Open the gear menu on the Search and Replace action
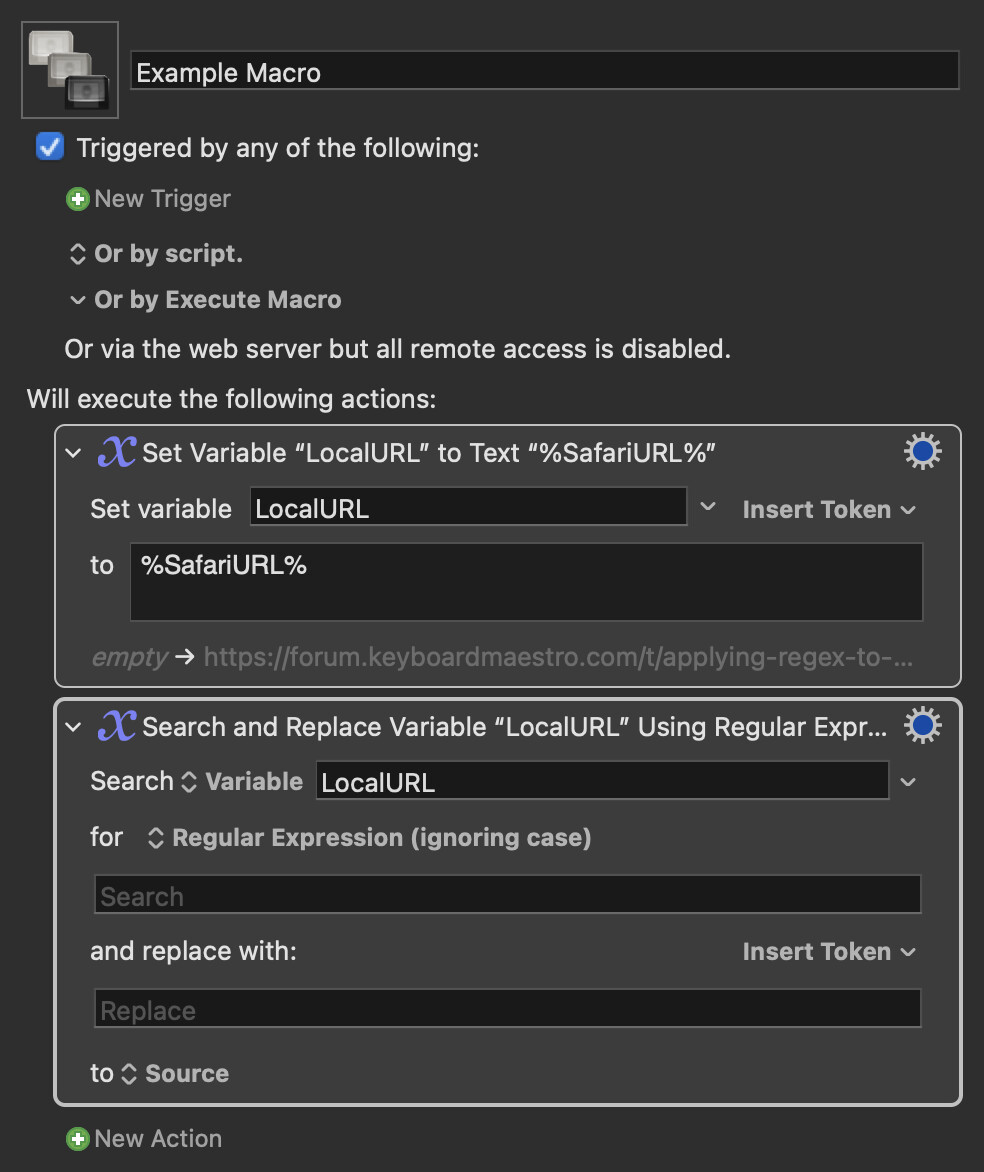The height and width of the screenshot is (1172, 984). (921, 725)
